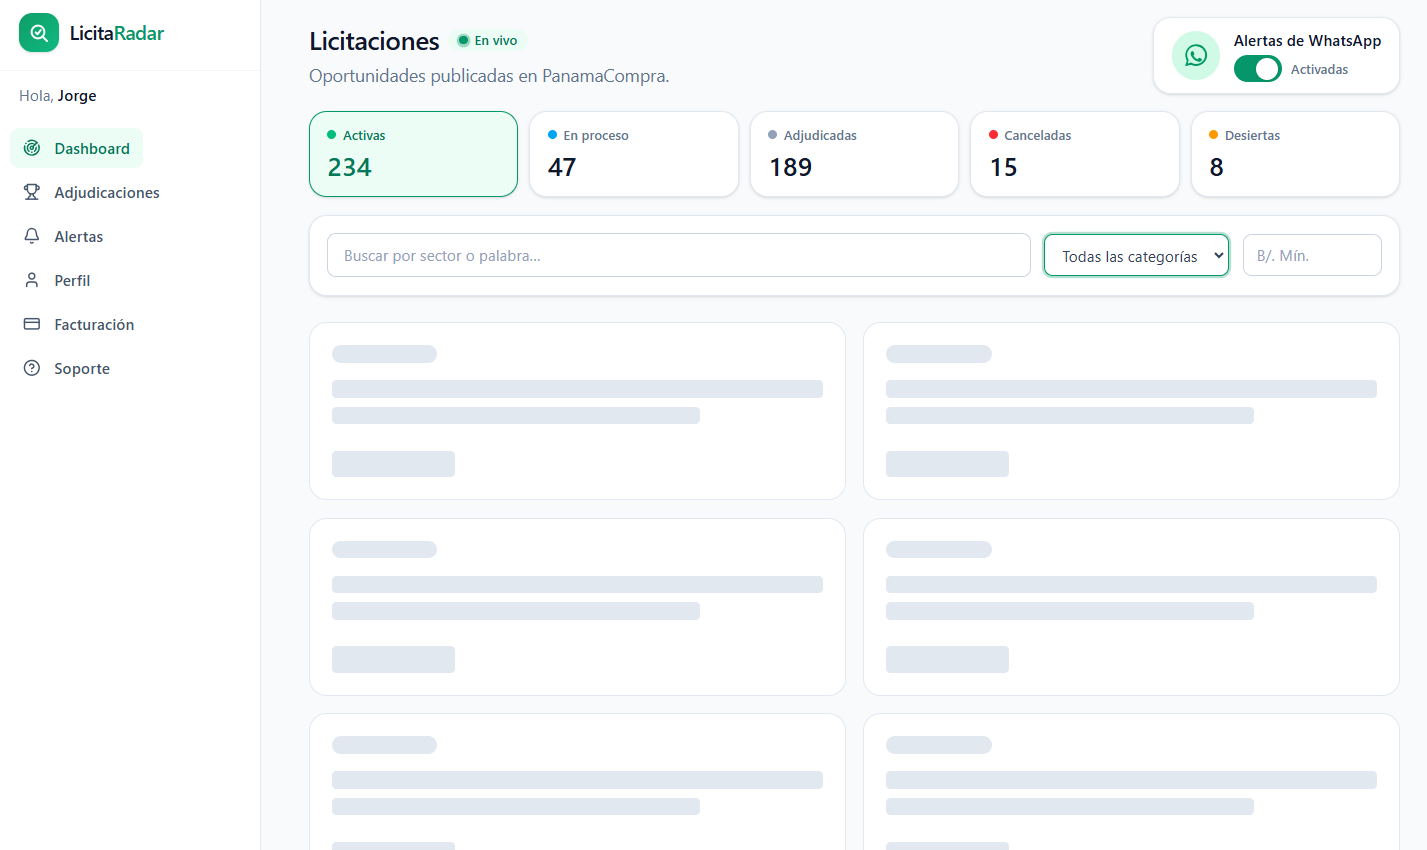Viewport: 1427px width, 850px height.
Task: Click the Adjudicaciones trophy icon
Action: (x=32, y=192)
